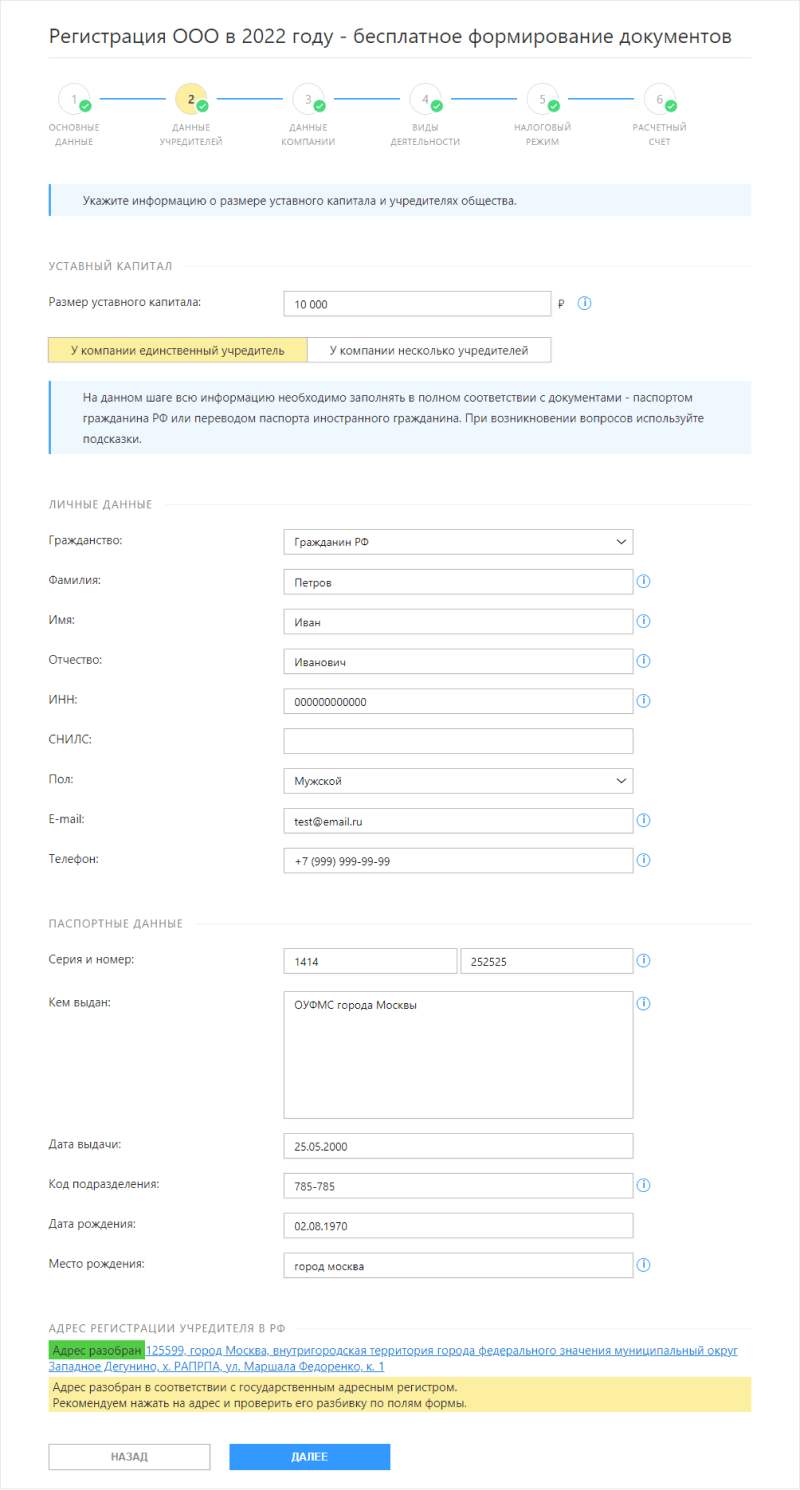The image size is (800, 1490).
Task: Show info tooltip for ИНН field
Action: click(x=644, y=700)
